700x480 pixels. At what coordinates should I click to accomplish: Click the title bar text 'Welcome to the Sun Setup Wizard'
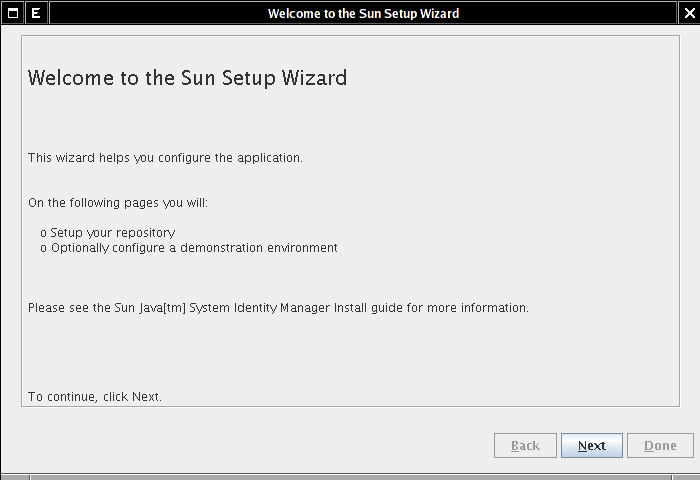point(363,13)
